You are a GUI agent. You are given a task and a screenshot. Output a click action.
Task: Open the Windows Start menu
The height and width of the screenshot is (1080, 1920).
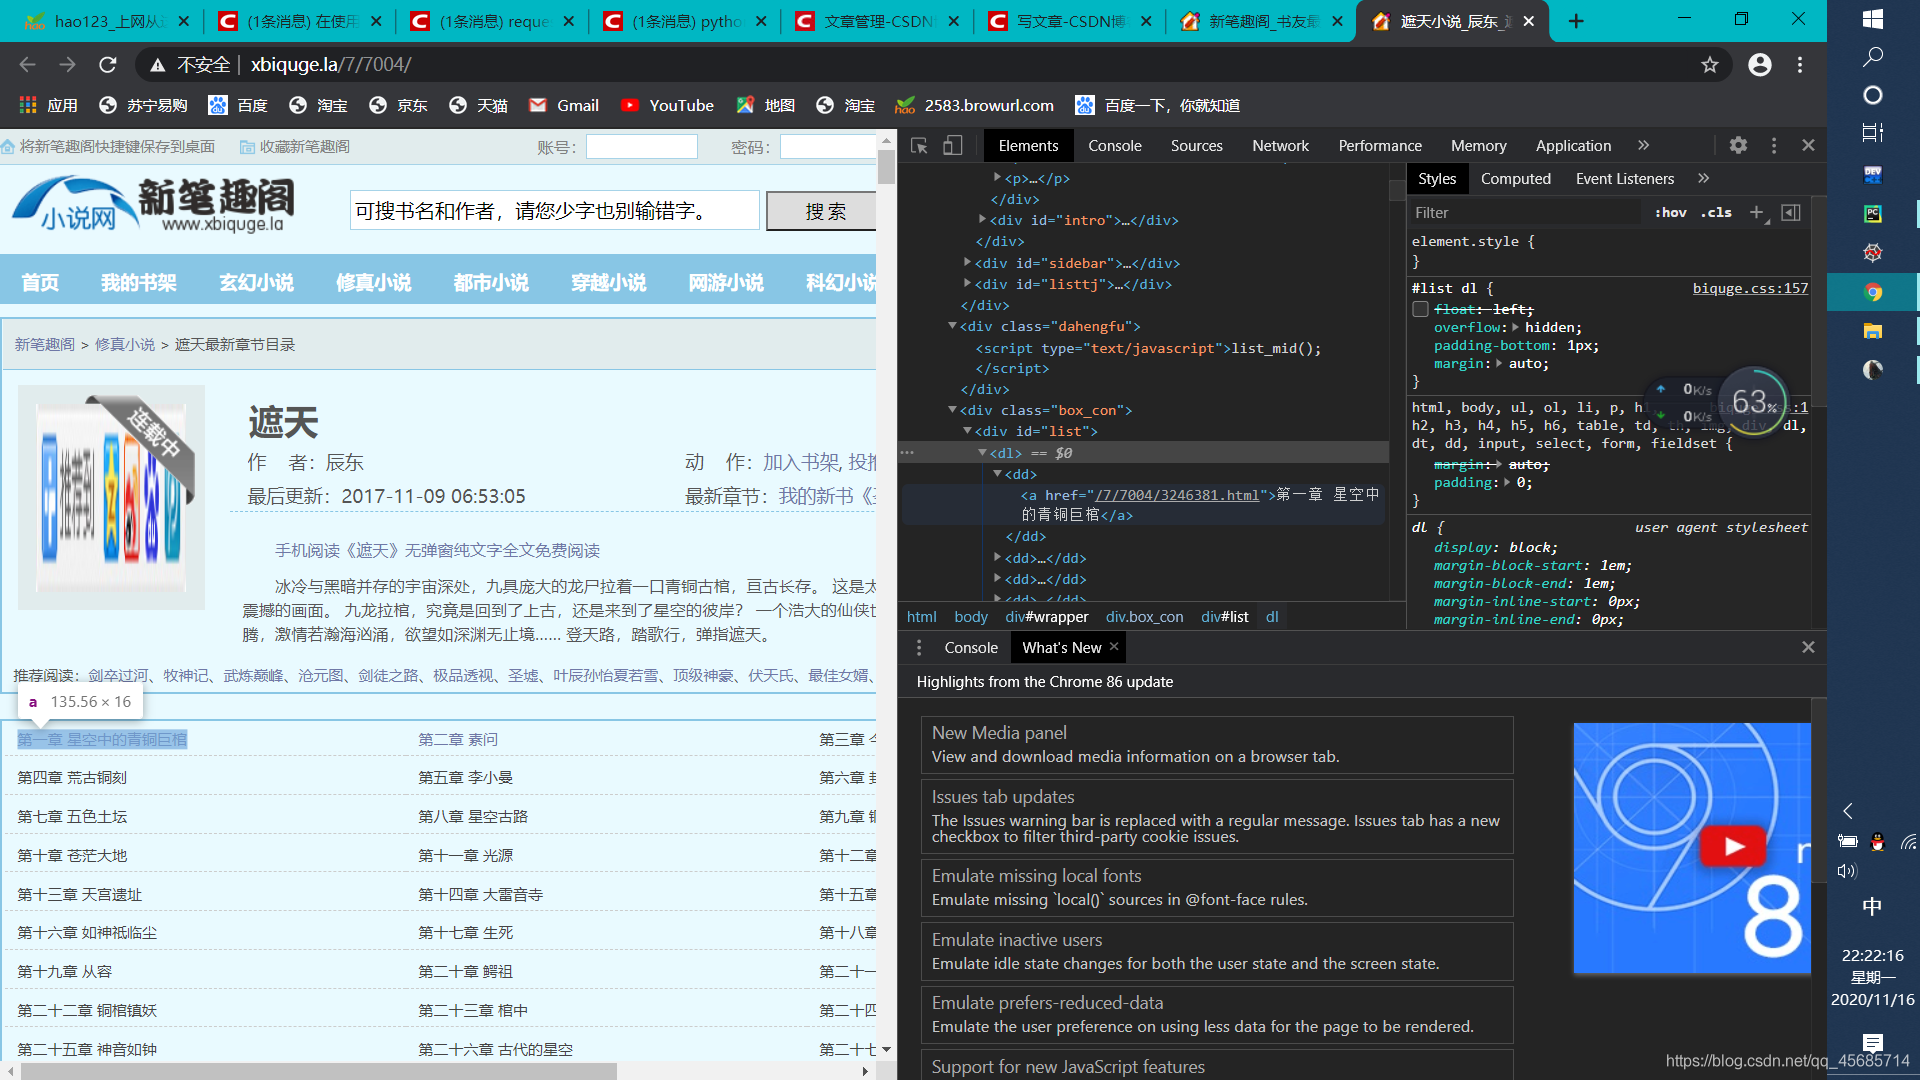pyautogui.click(x=1873, y=19)
